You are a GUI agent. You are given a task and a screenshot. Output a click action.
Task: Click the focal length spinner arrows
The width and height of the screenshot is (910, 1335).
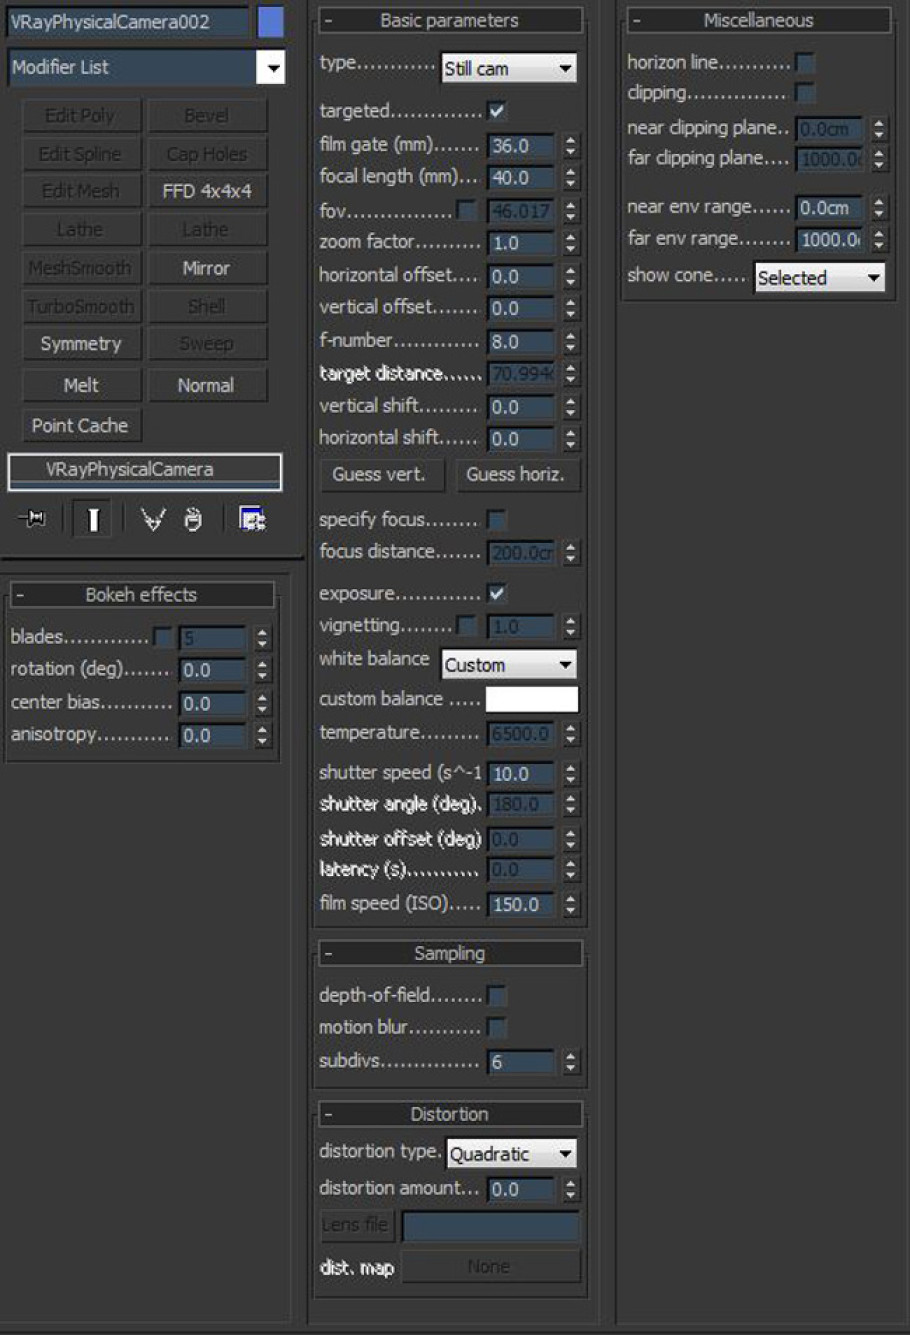click(x=570, y=178)
